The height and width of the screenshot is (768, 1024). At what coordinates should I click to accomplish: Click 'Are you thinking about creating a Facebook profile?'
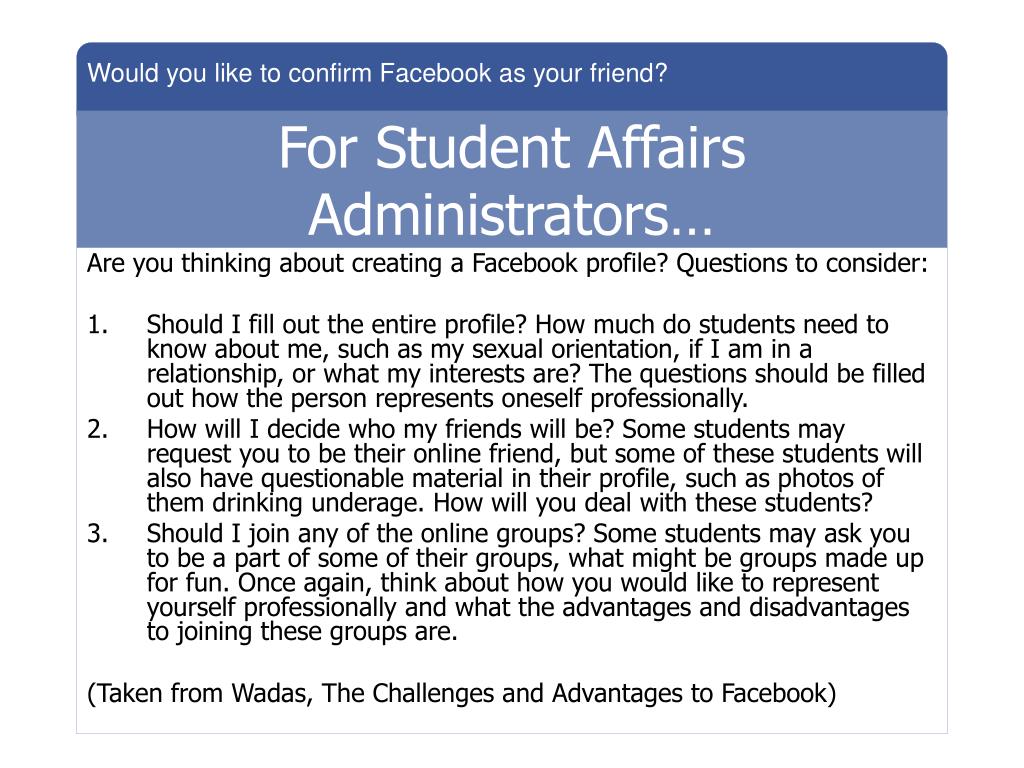click(378, 264)
